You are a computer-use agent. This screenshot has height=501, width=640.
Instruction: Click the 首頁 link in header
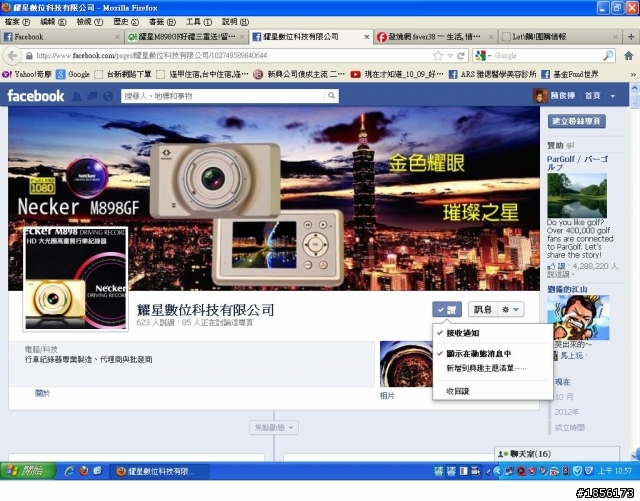[593, 96]
